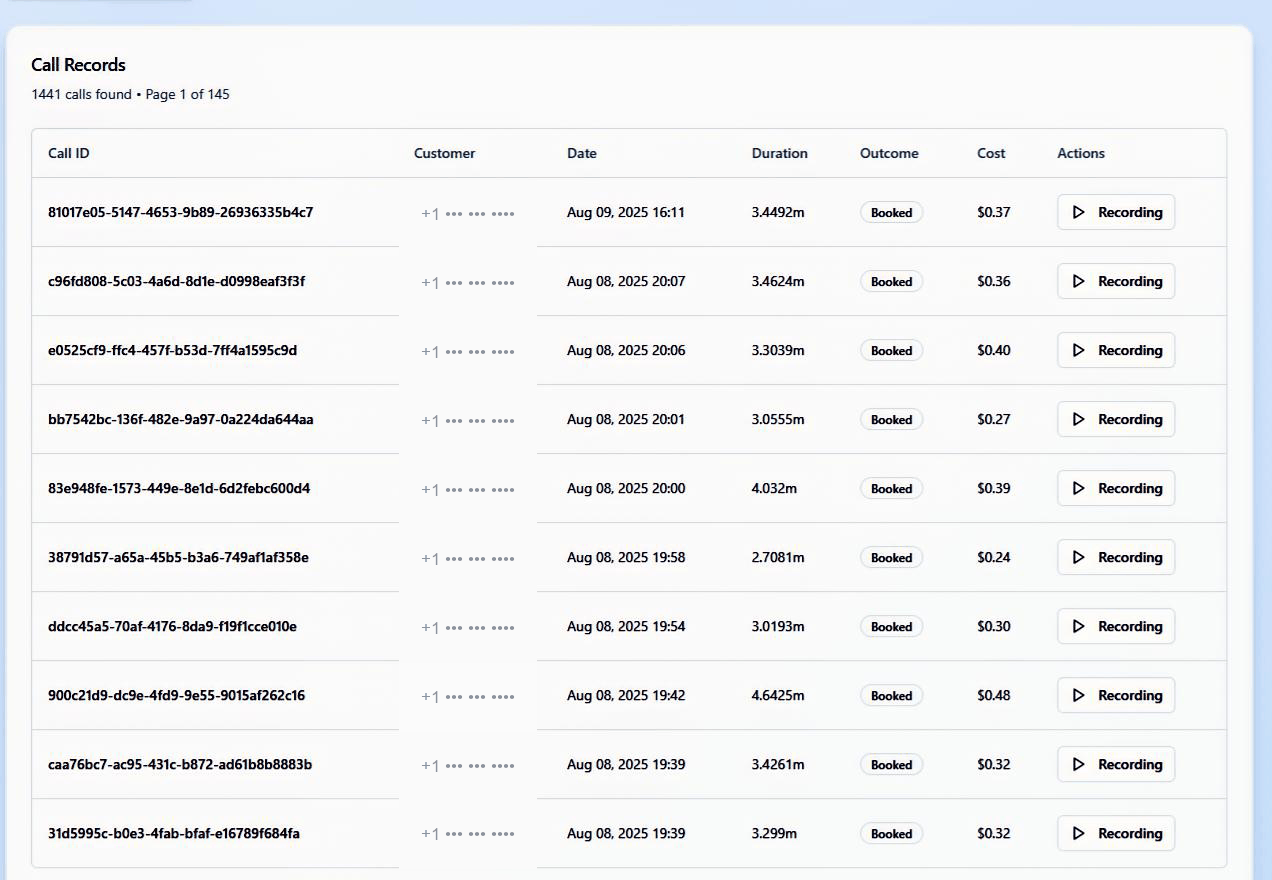Select call ID 900c21d9-dc9e-4fd9-9e55-9015af262c16
This screenshot has width=1272, height=880.
point(177,695)
